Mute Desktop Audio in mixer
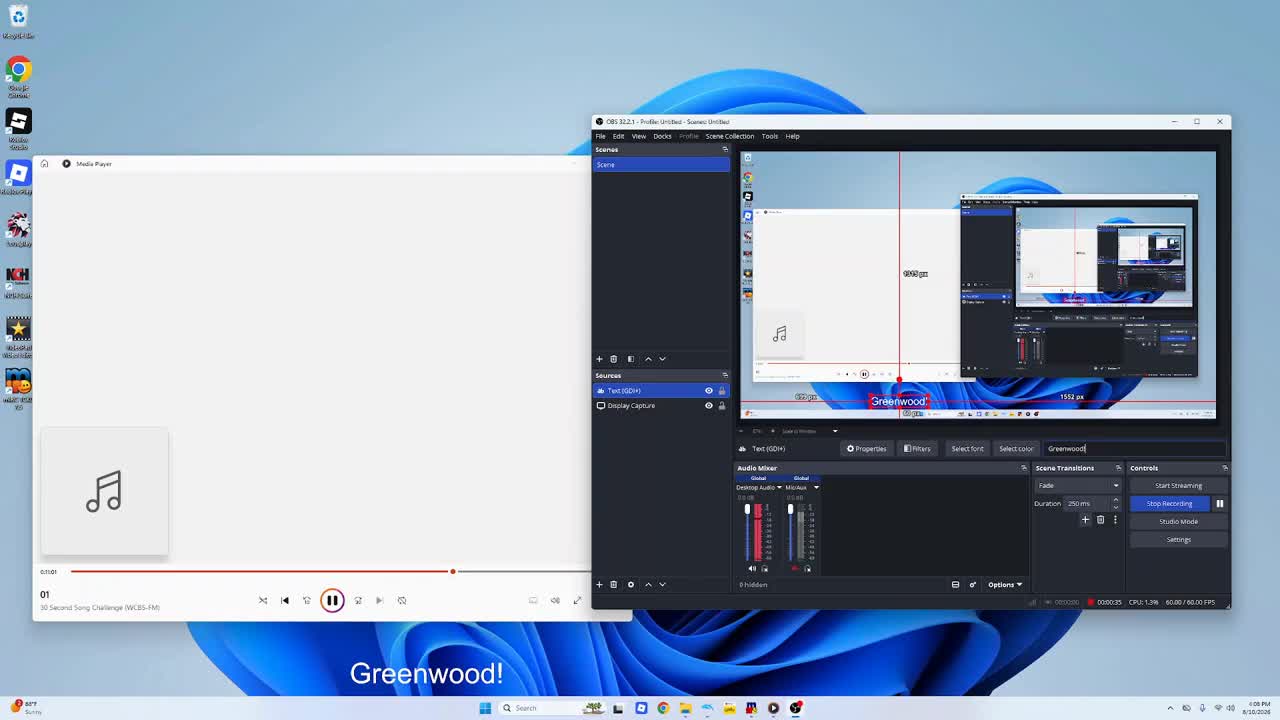 click(753, 569)
